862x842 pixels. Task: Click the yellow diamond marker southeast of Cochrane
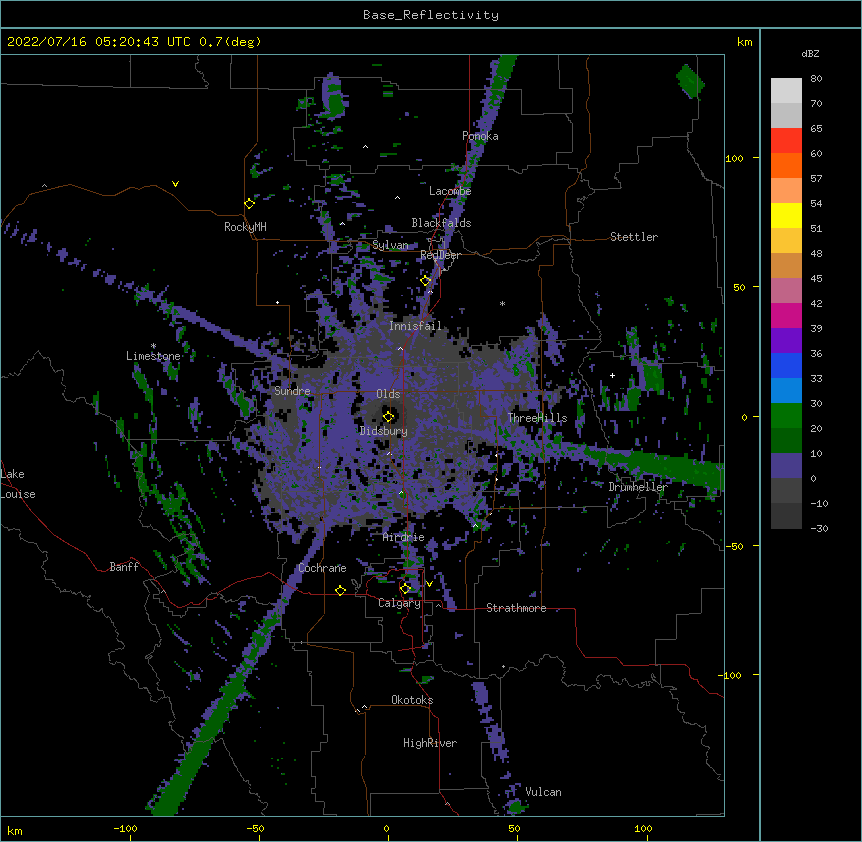click(x=340, y=591)
